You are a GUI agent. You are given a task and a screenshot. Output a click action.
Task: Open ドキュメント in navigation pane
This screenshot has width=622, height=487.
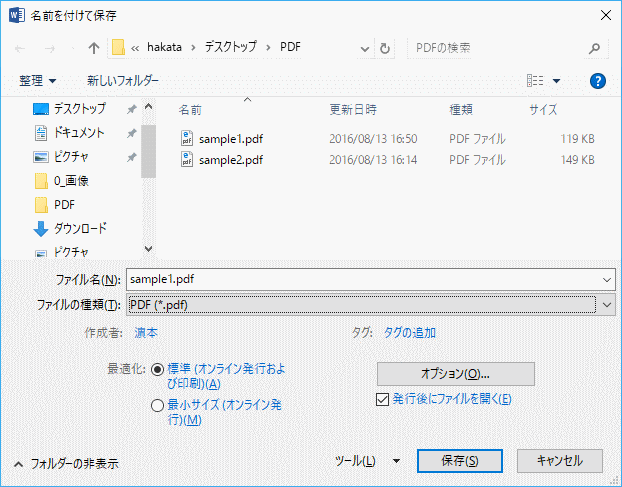click(79, 132)
